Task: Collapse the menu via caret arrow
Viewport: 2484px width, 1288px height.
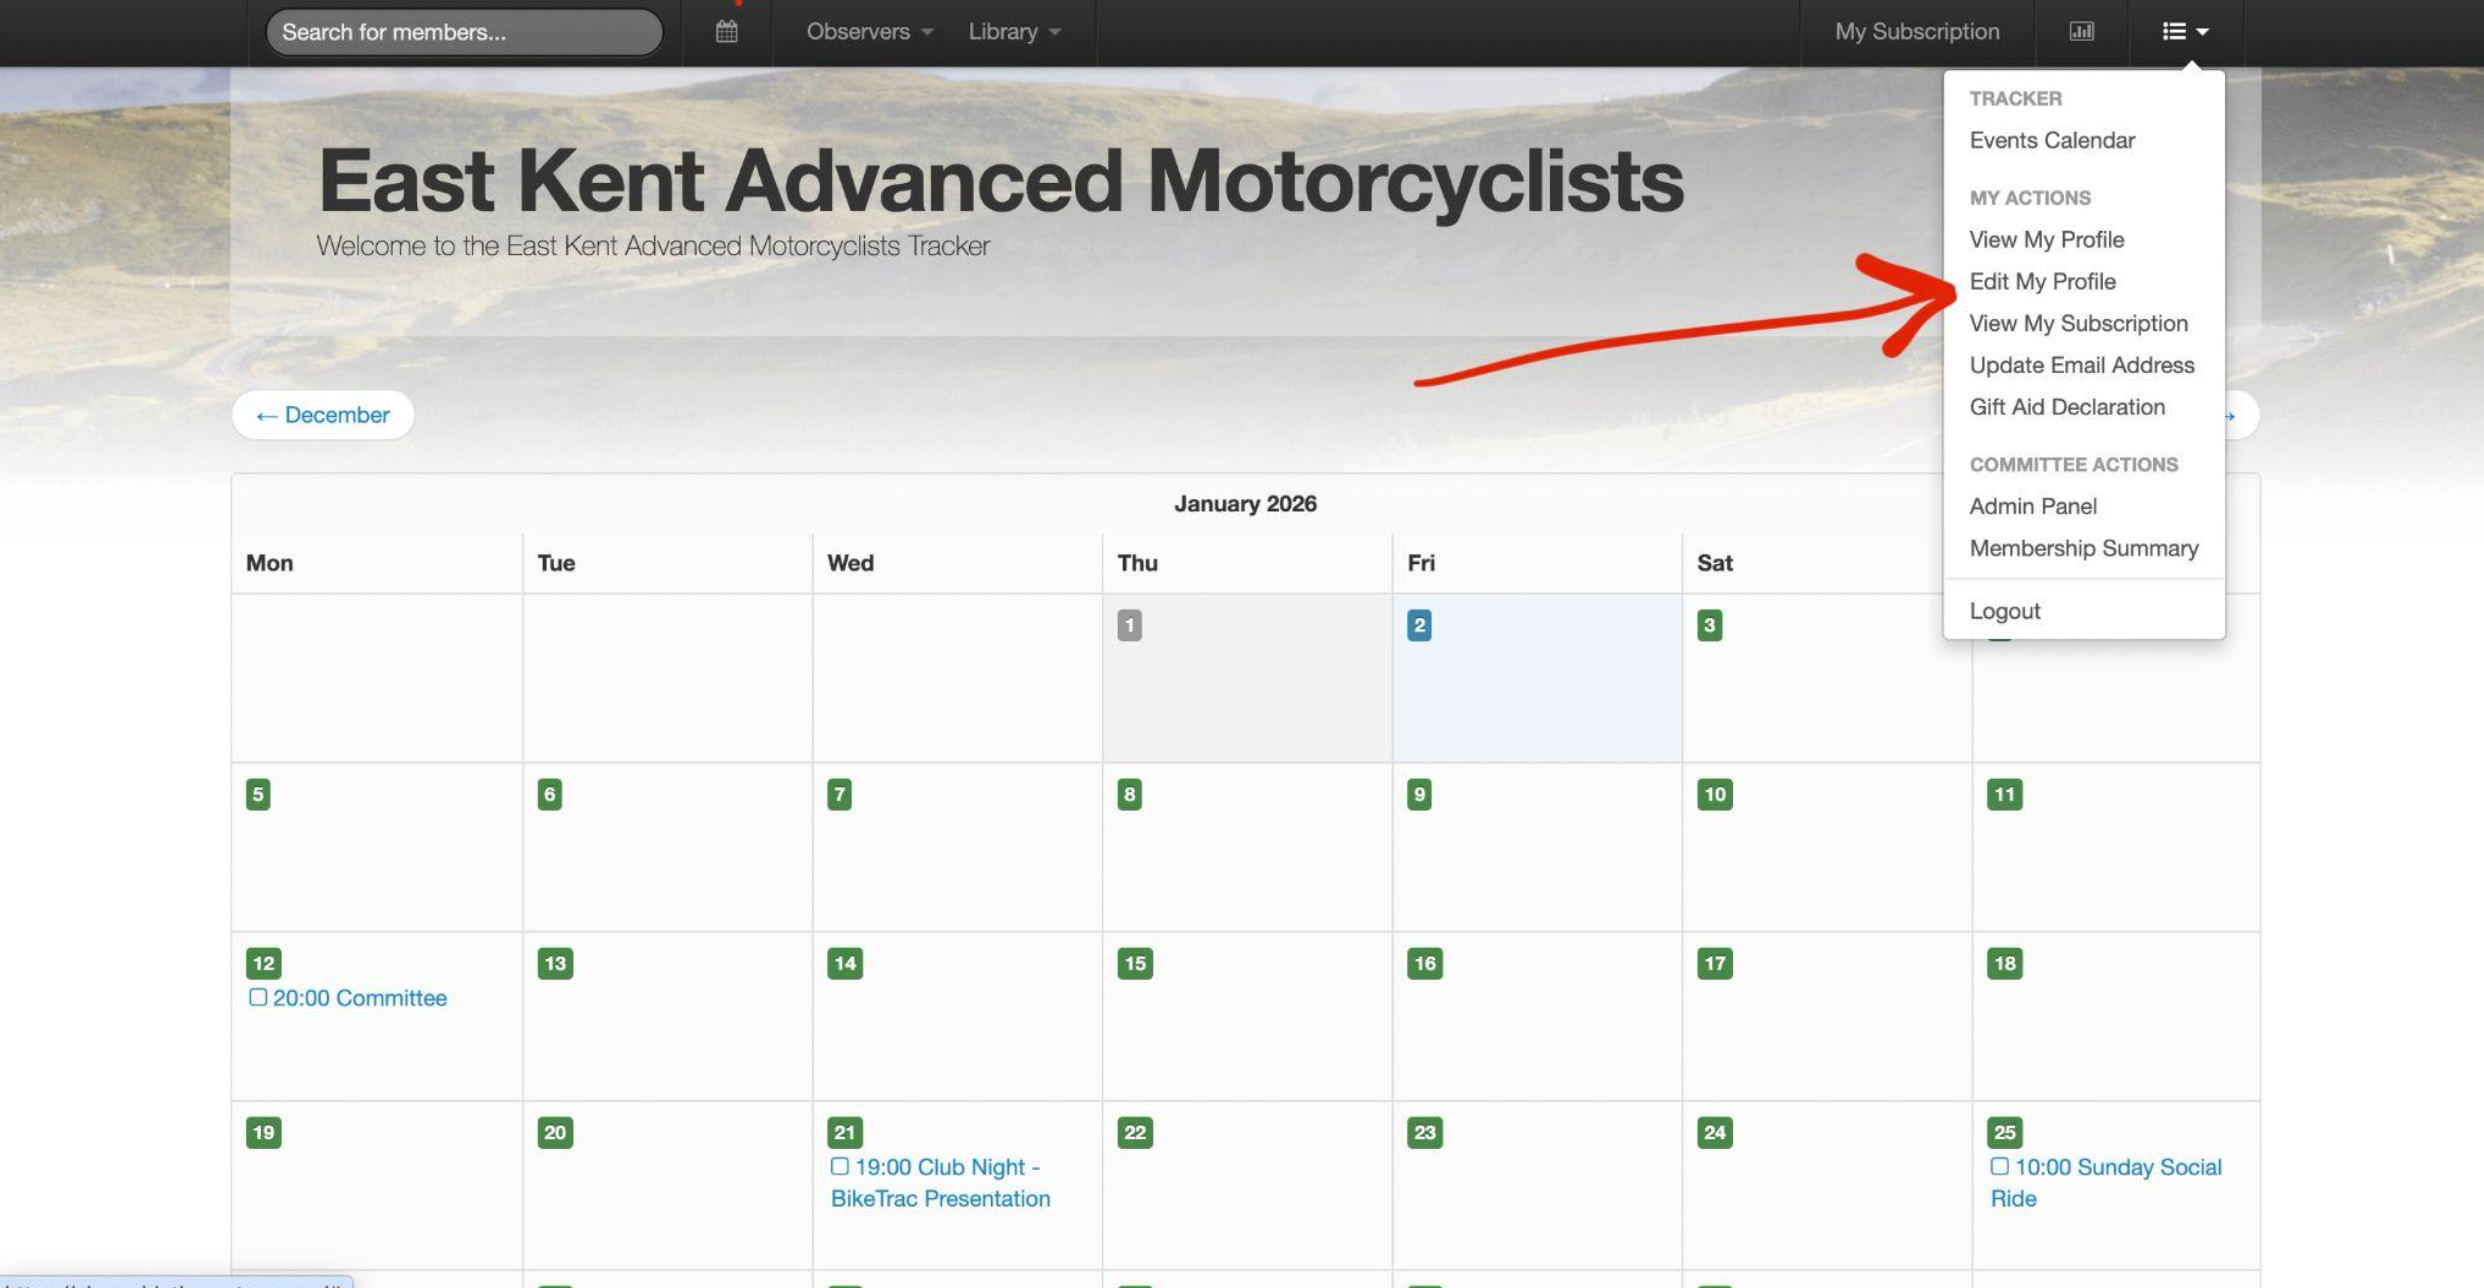Action: click(x=2202, y=32)
